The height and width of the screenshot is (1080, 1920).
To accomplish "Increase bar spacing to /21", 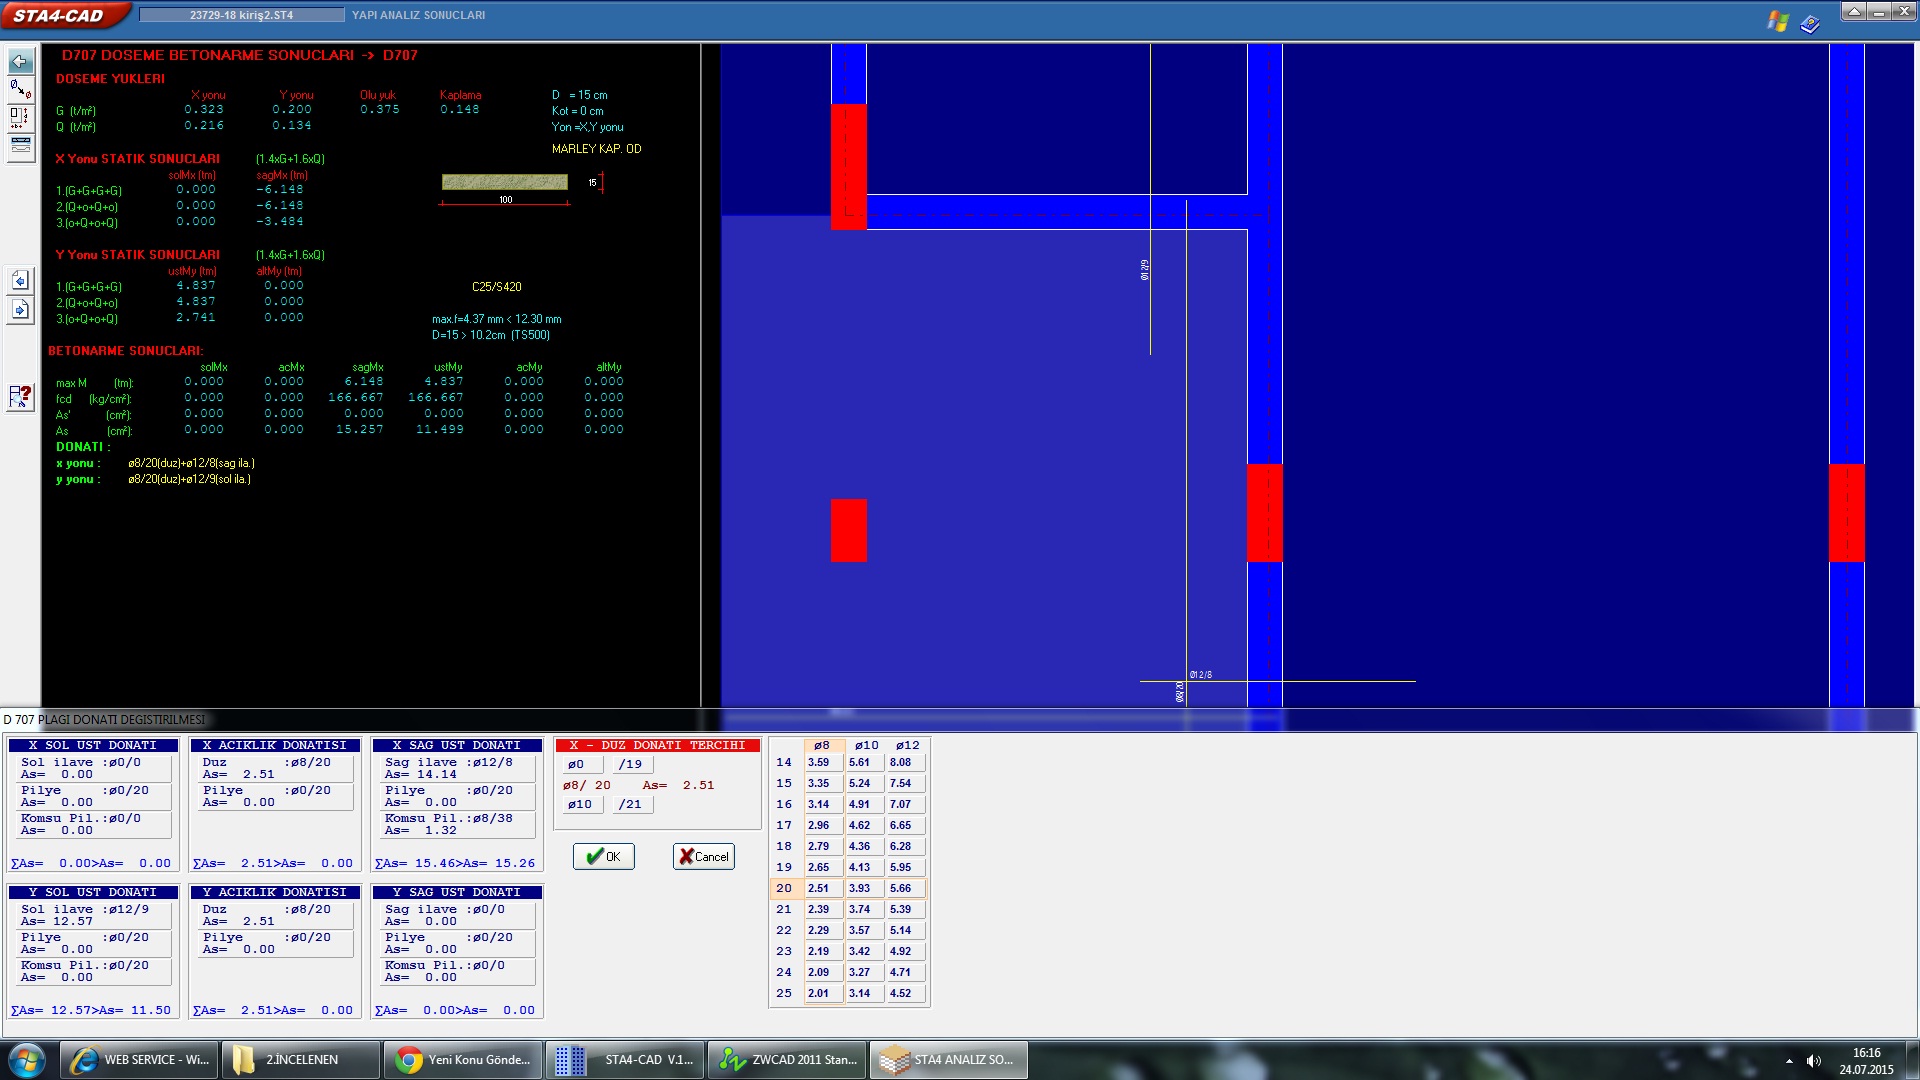I will tap(631, 805).
